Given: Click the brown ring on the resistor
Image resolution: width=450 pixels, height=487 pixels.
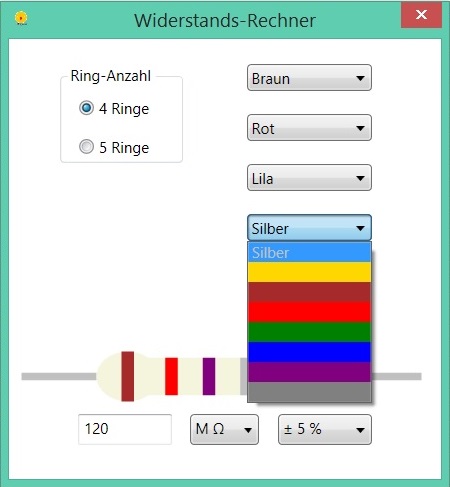Looking at the screenshot, I should coord(128,376).
